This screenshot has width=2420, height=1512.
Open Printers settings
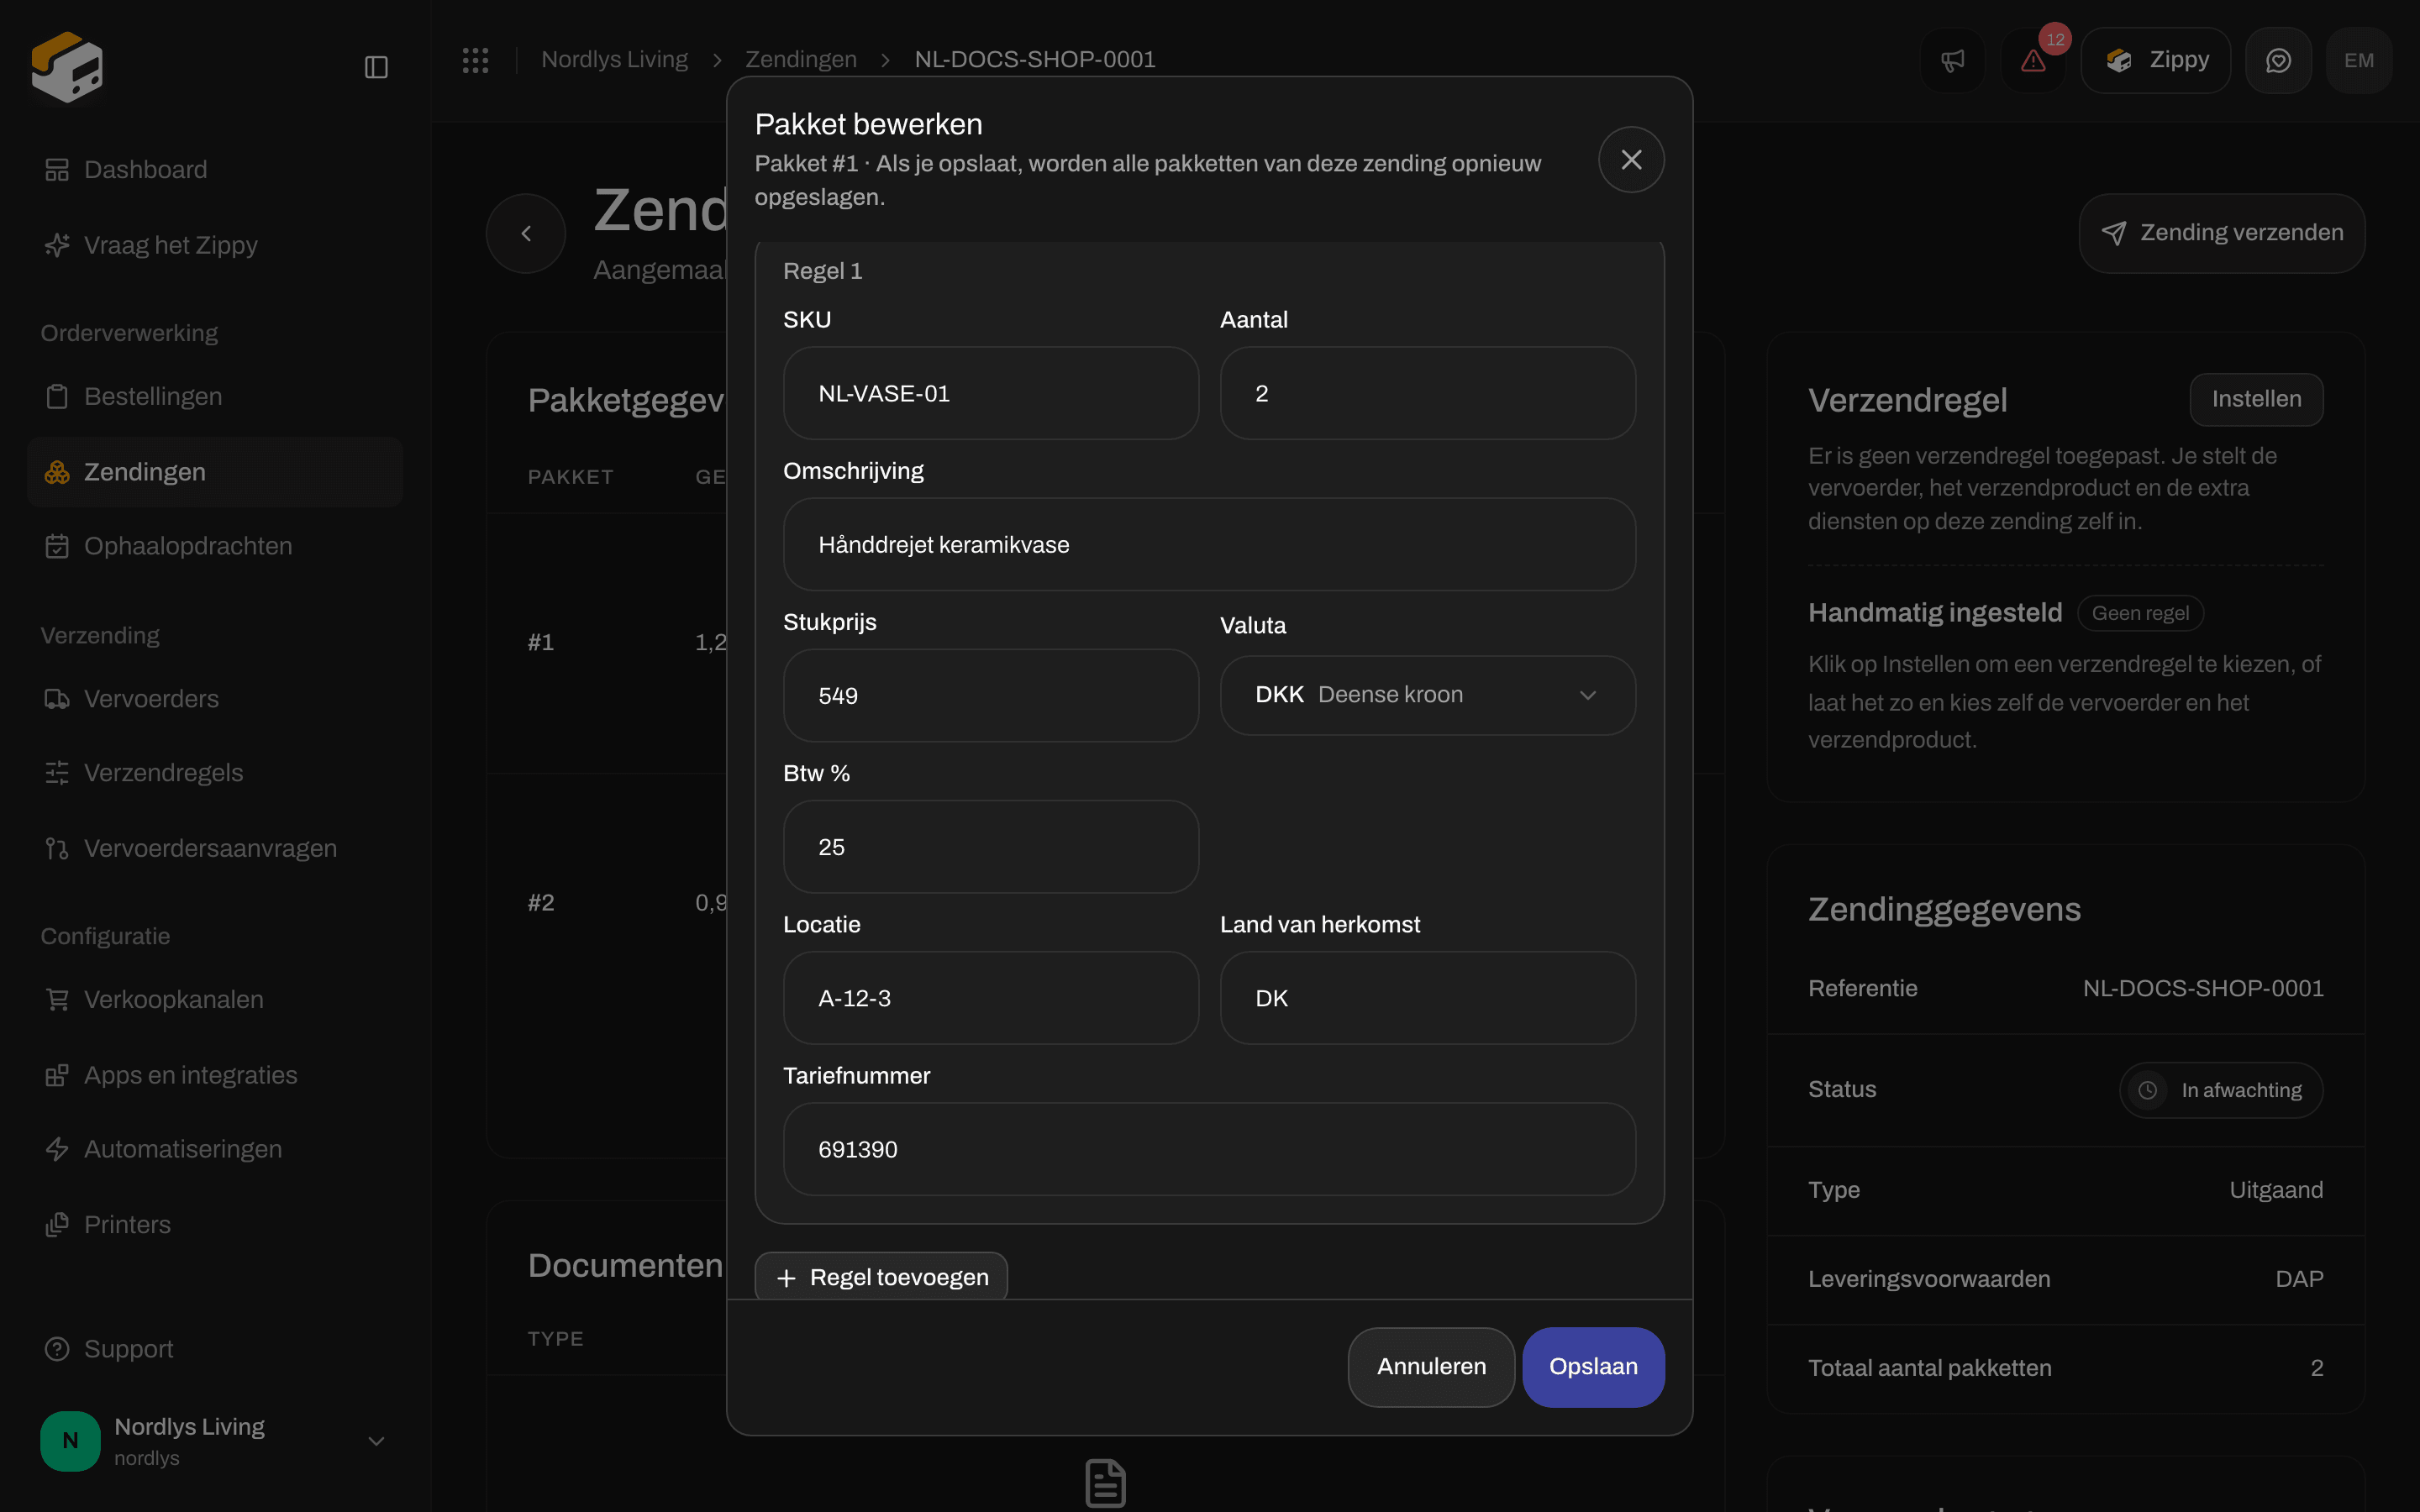(215, 1224)
